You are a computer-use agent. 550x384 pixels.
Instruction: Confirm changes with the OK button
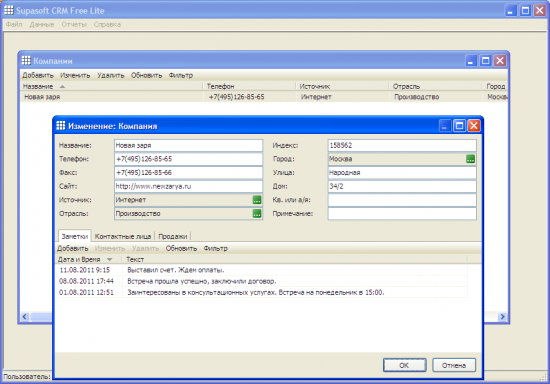pyautogui.click(x=404, y=365)
